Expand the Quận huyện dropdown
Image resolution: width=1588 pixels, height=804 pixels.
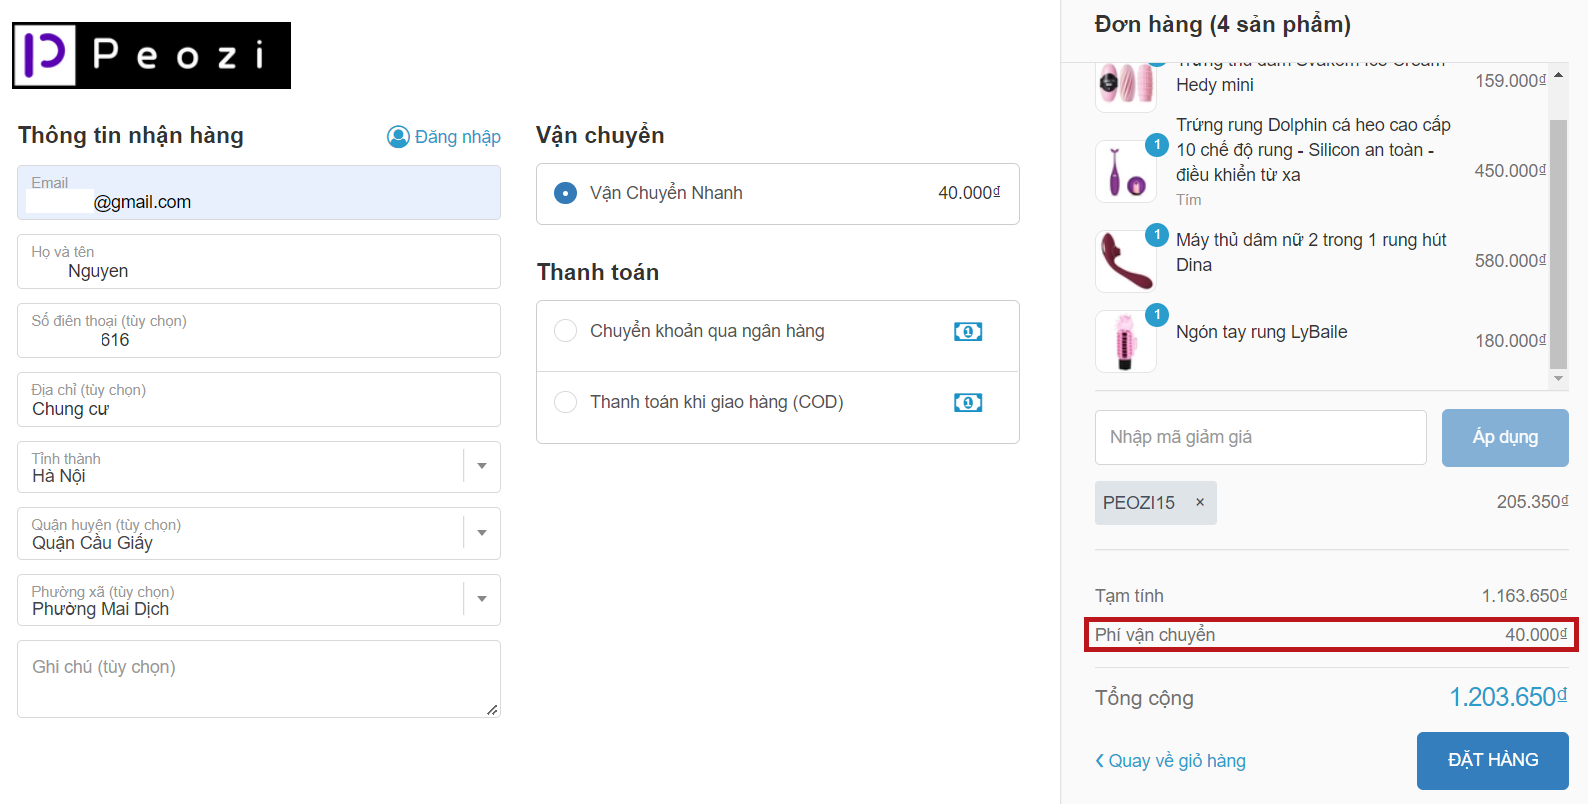pyautogui.click(x=481, y=534)
